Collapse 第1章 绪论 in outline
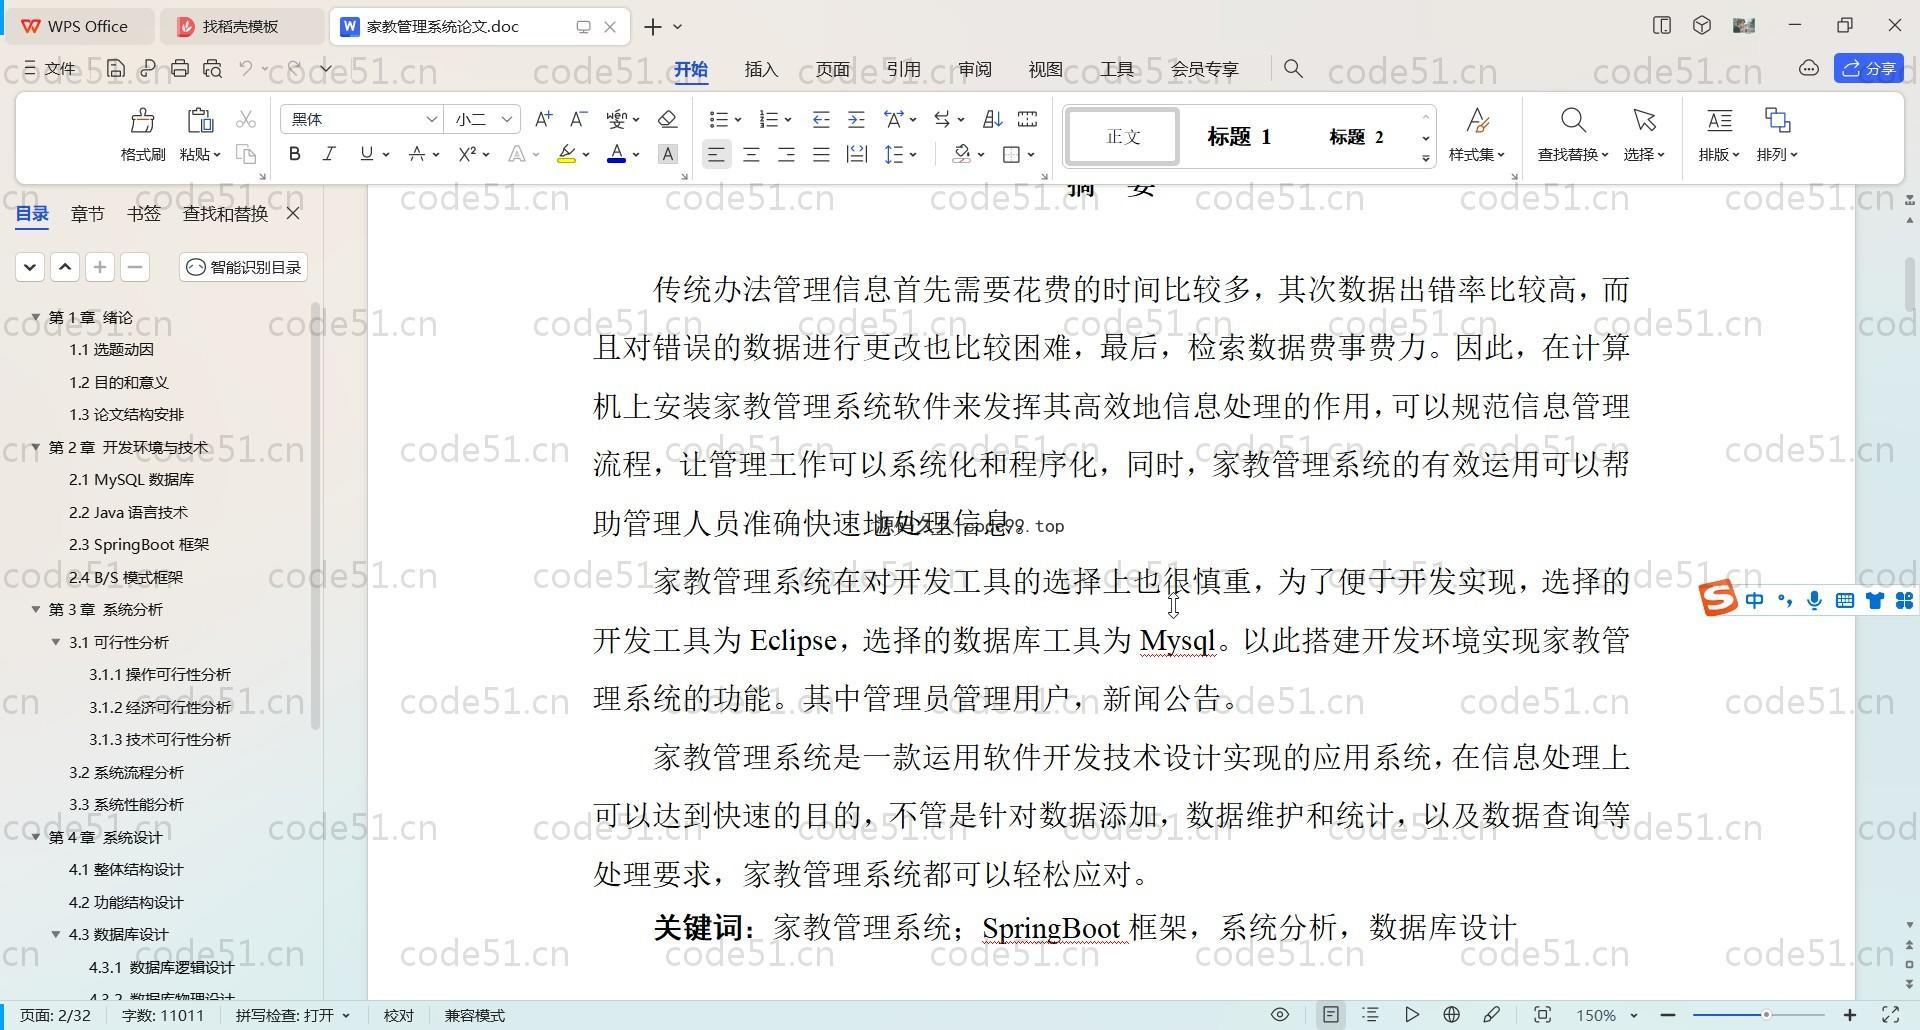The image size is (1920, 1030). (x=36, y=317)
